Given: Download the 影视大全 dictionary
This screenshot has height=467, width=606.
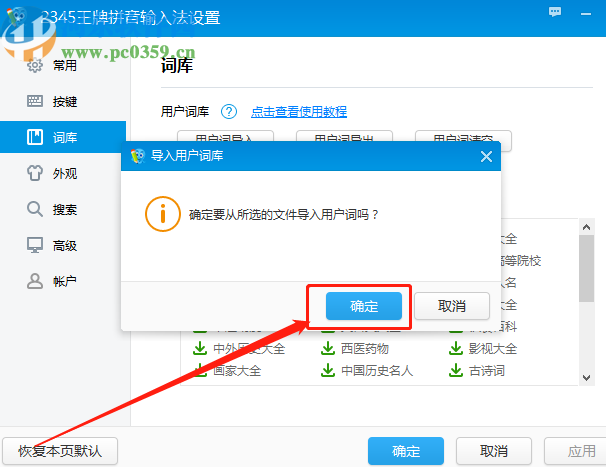Looking at the screenshot, I should point(456,348).
